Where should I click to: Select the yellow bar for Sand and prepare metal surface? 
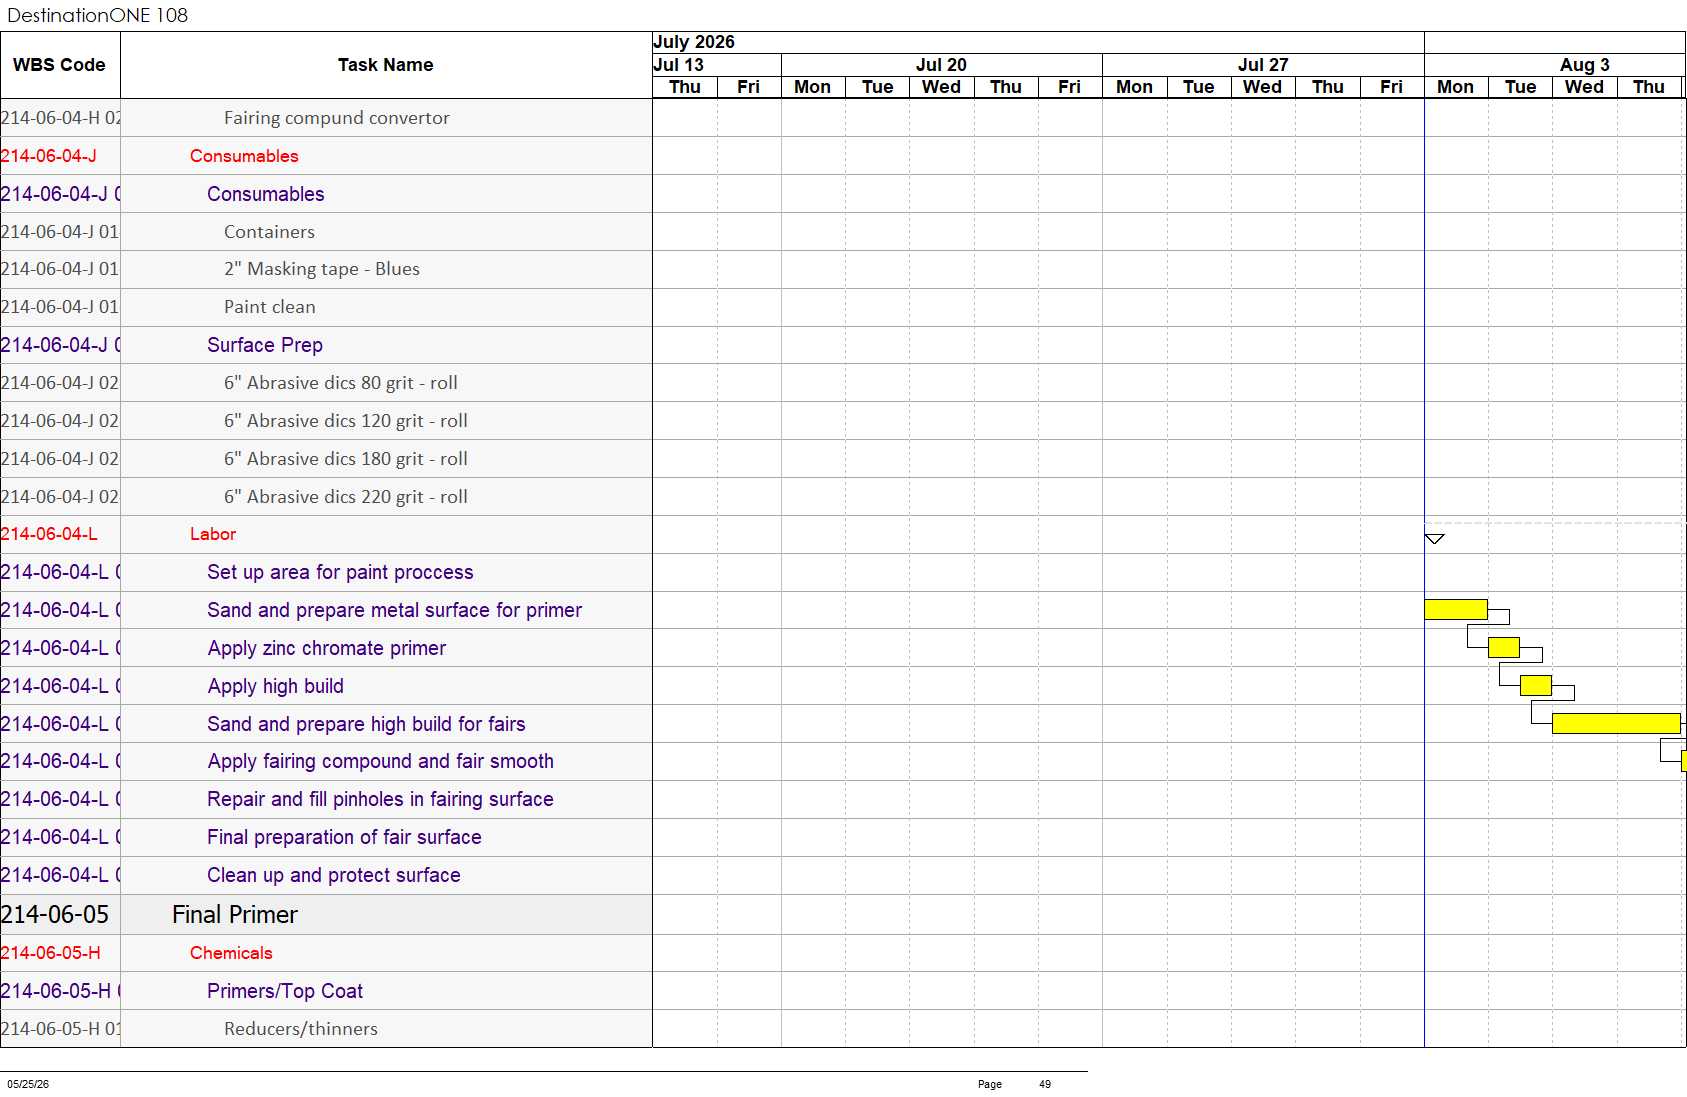click(x=1456, y=609)
